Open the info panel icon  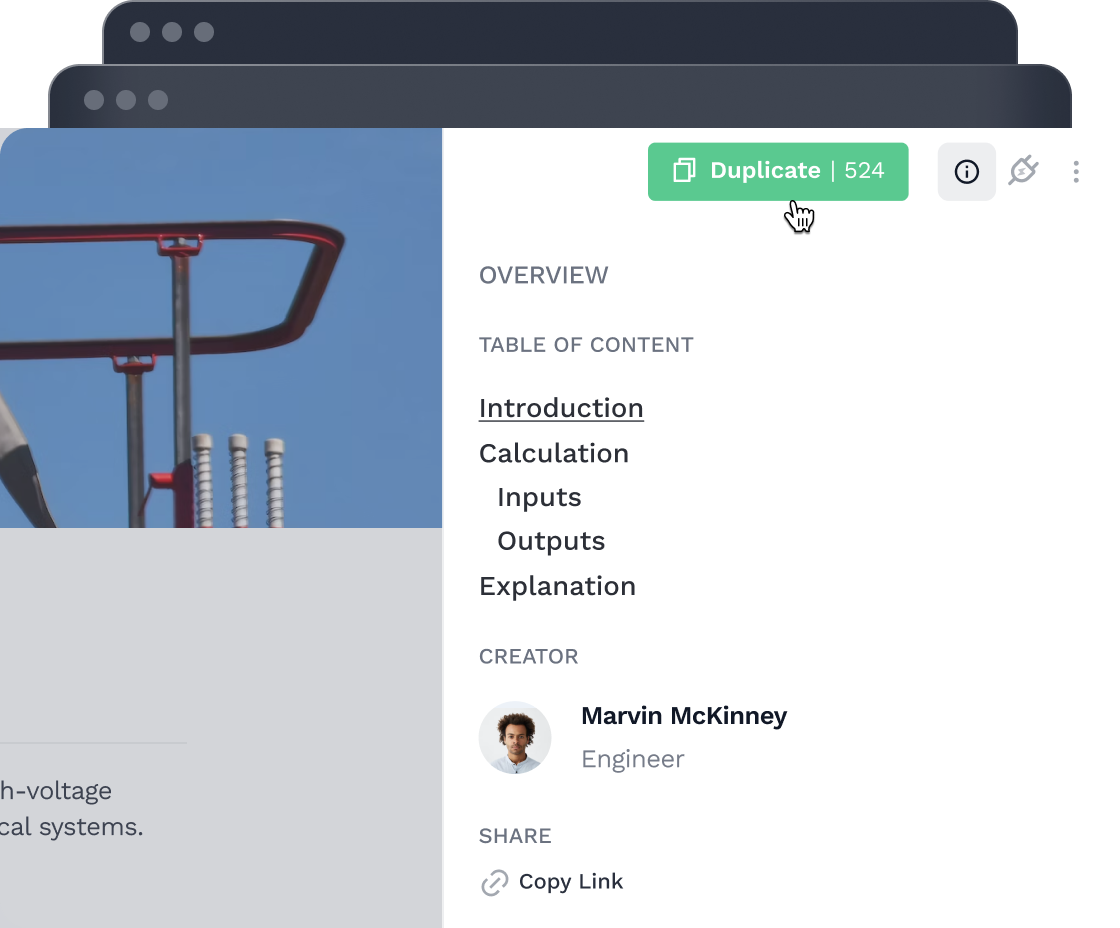point(966,172)
